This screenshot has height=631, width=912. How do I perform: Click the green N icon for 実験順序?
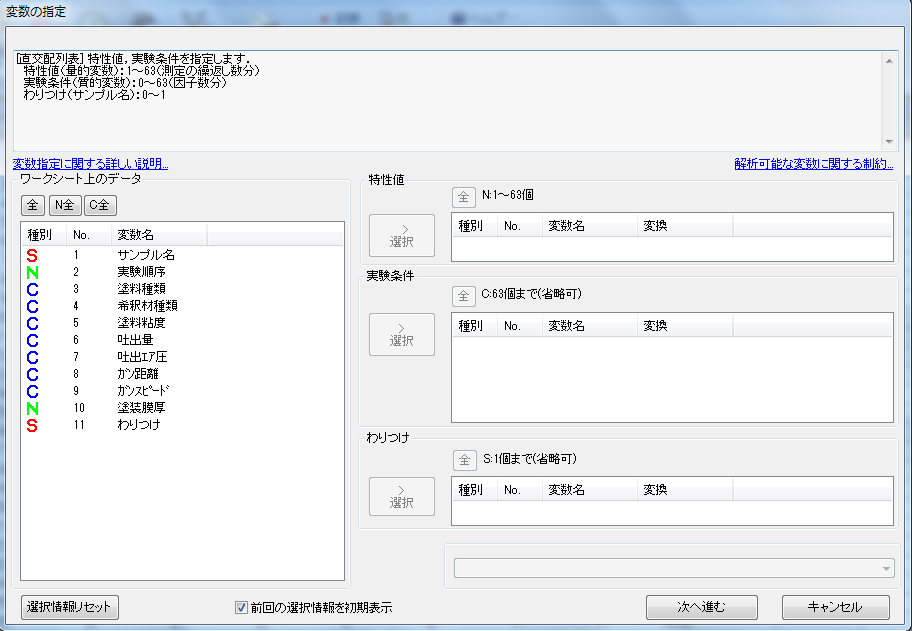32,272
